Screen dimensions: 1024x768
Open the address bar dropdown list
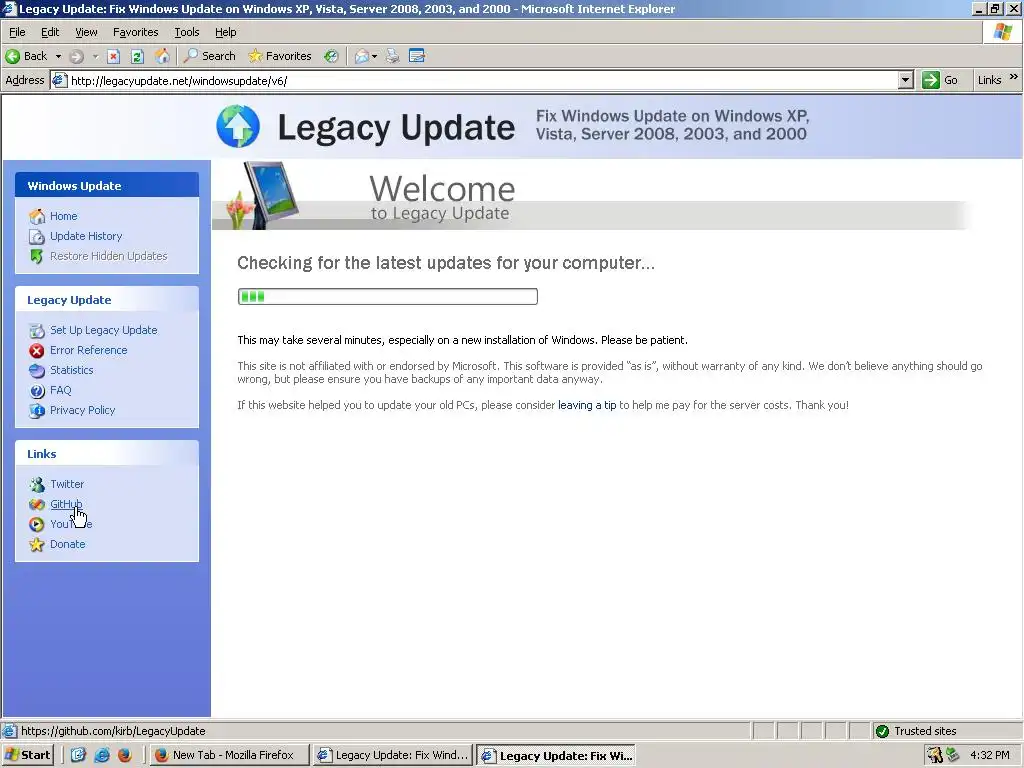coord(905,80)
